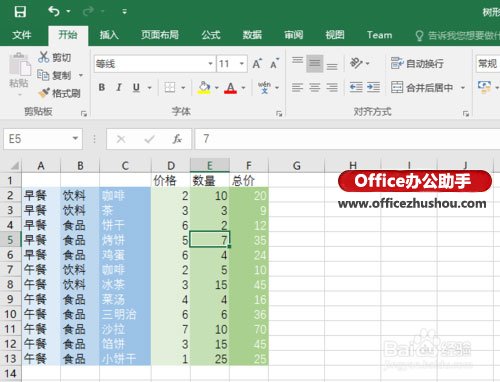Select column E header
Screen dimensions: 500x382
[210, 165]
